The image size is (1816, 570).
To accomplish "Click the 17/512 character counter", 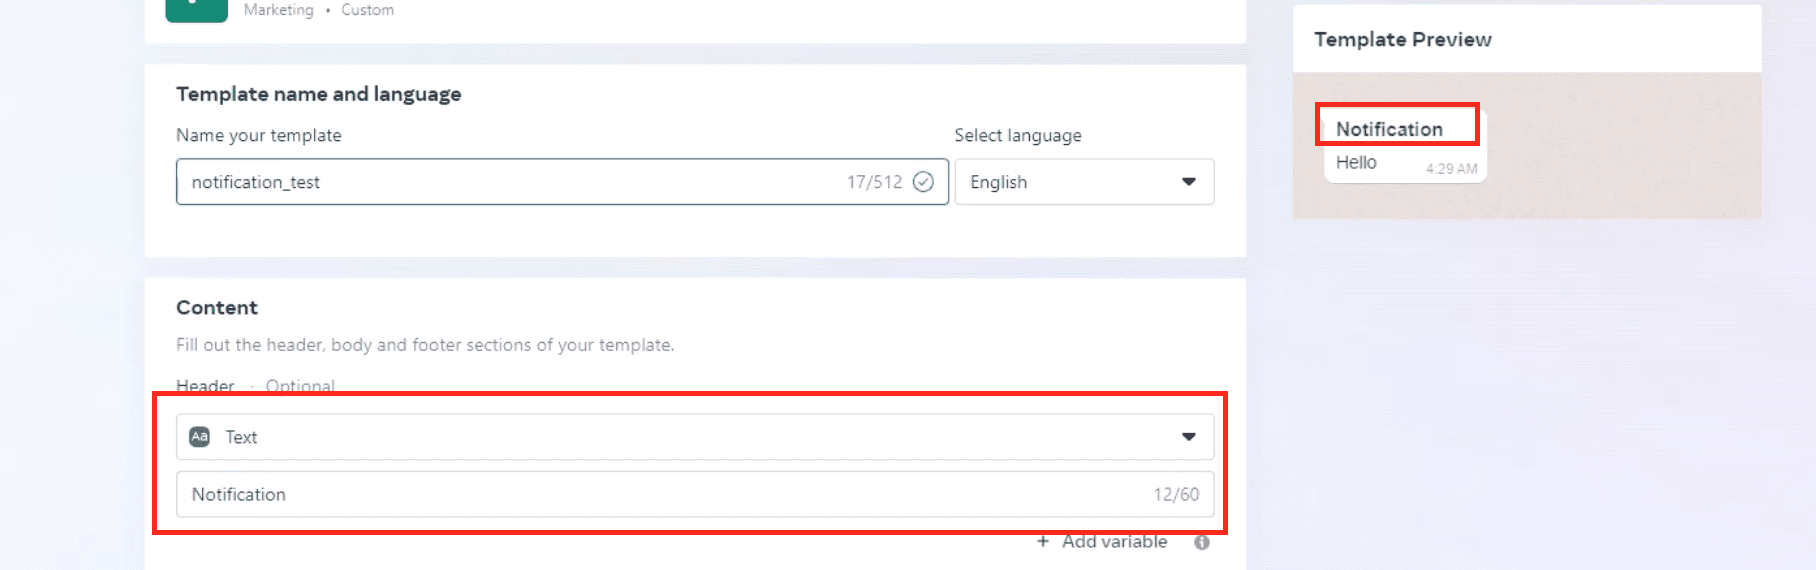I will pos(874,182).
